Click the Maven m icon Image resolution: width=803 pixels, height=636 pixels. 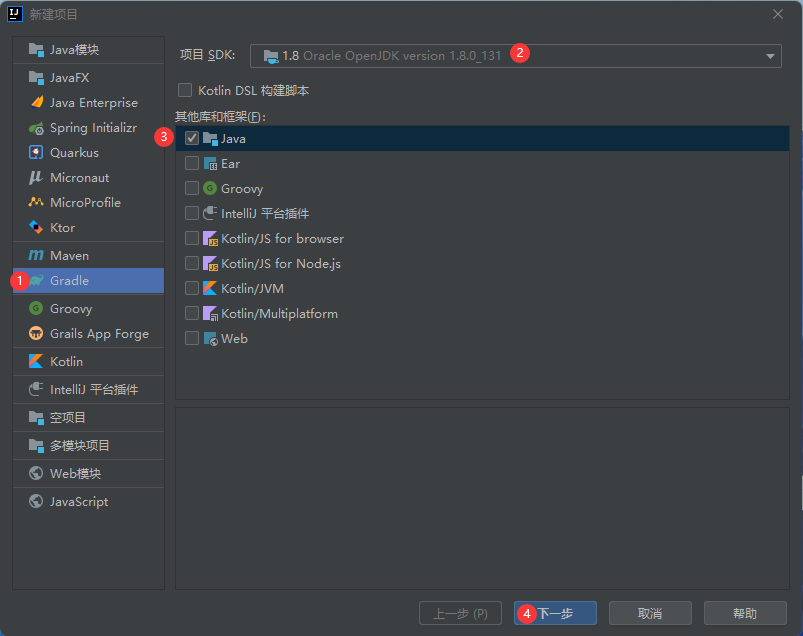point(36,256)
